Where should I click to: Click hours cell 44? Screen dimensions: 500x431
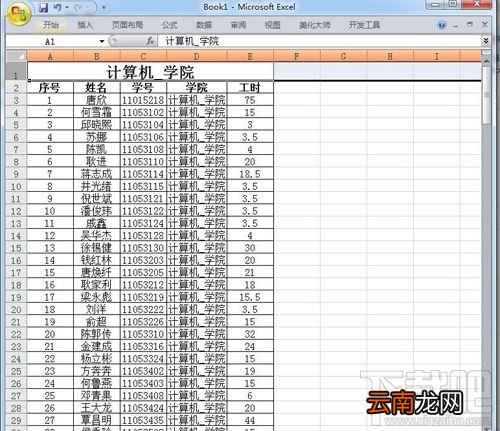click(250, 421)
